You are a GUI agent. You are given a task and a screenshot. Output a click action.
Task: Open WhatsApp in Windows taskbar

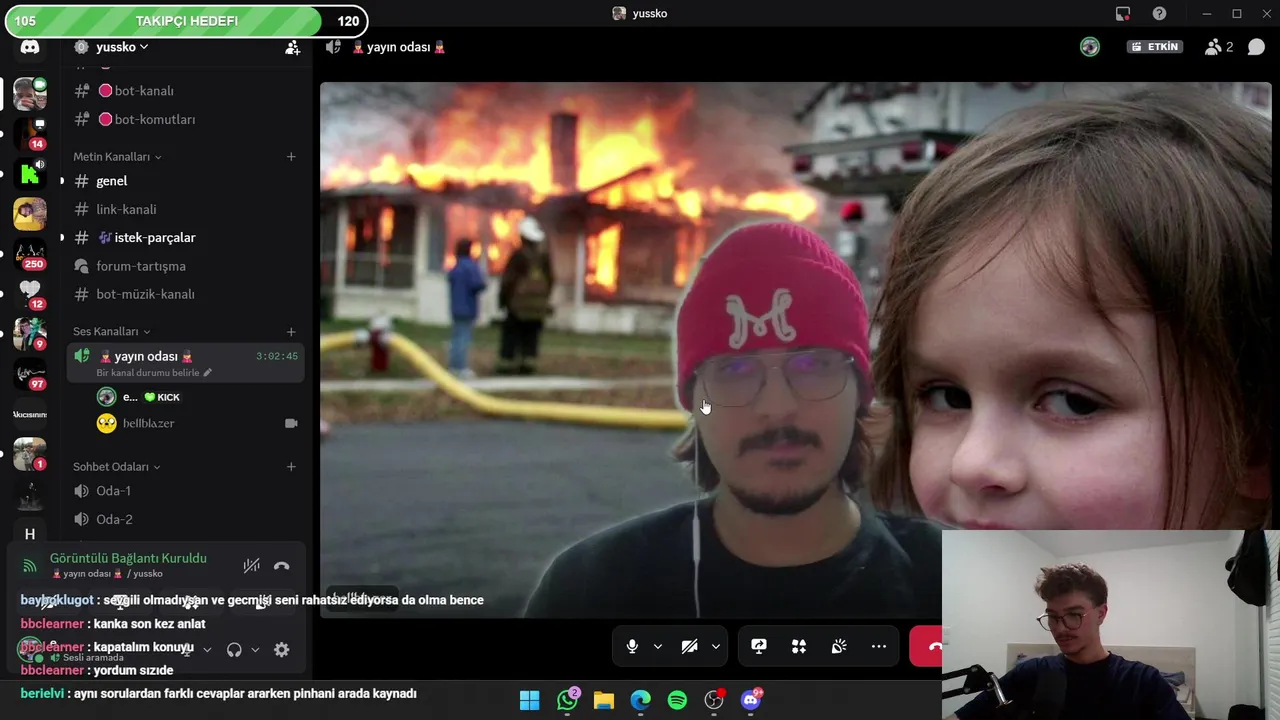[x=568, y=700]
